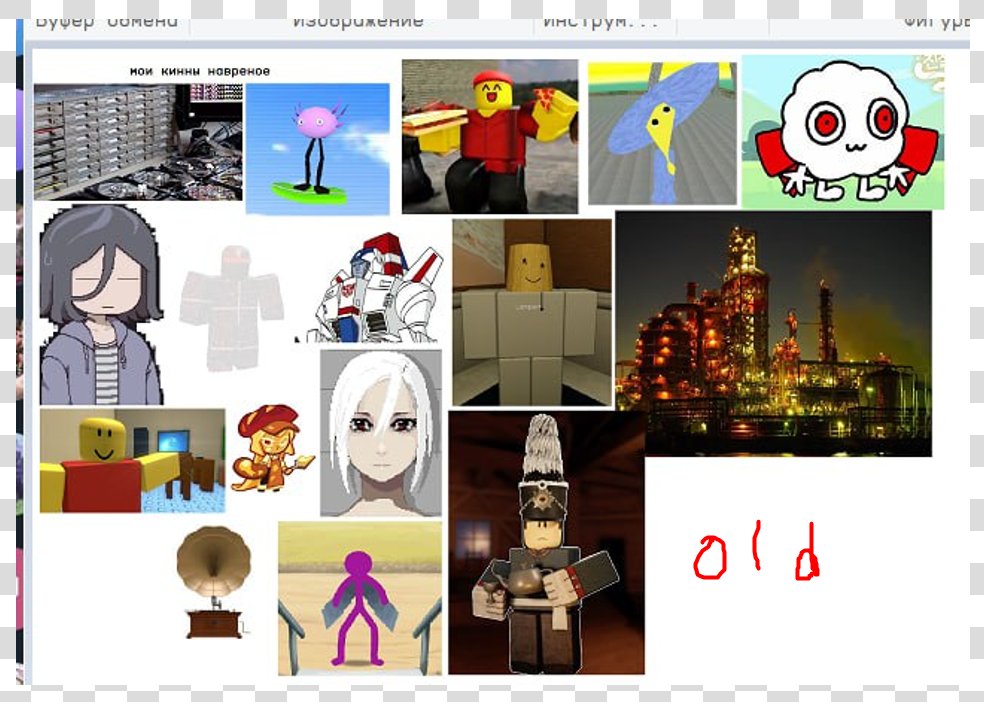Click the faded Roblox figure image
This screenshot has width=984, height=702.
pos(231,307)
